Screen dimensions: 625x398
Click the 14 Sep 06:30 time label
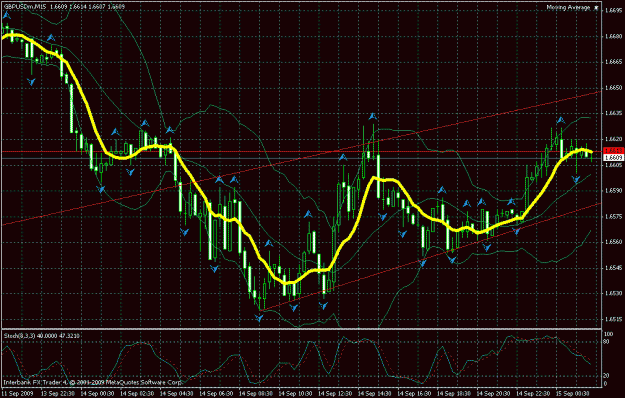tap(216, 393)
